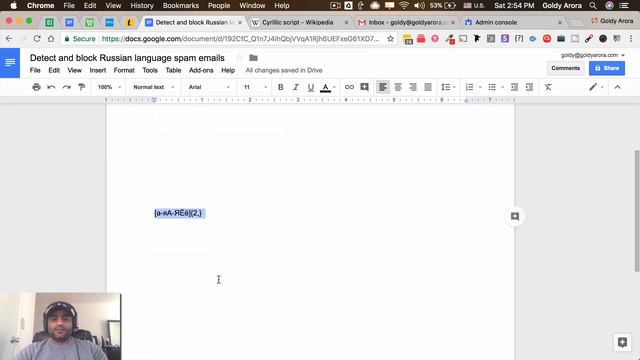Open the Add-ons menu
The height and width of the screenshot is (360, 640).
(201, 70)
